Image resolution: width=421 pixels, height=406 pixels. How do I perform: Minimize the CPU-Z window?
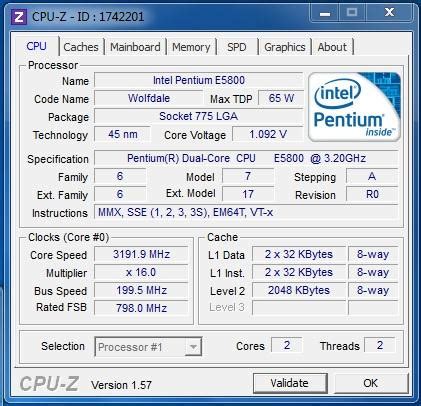[325, 13]
